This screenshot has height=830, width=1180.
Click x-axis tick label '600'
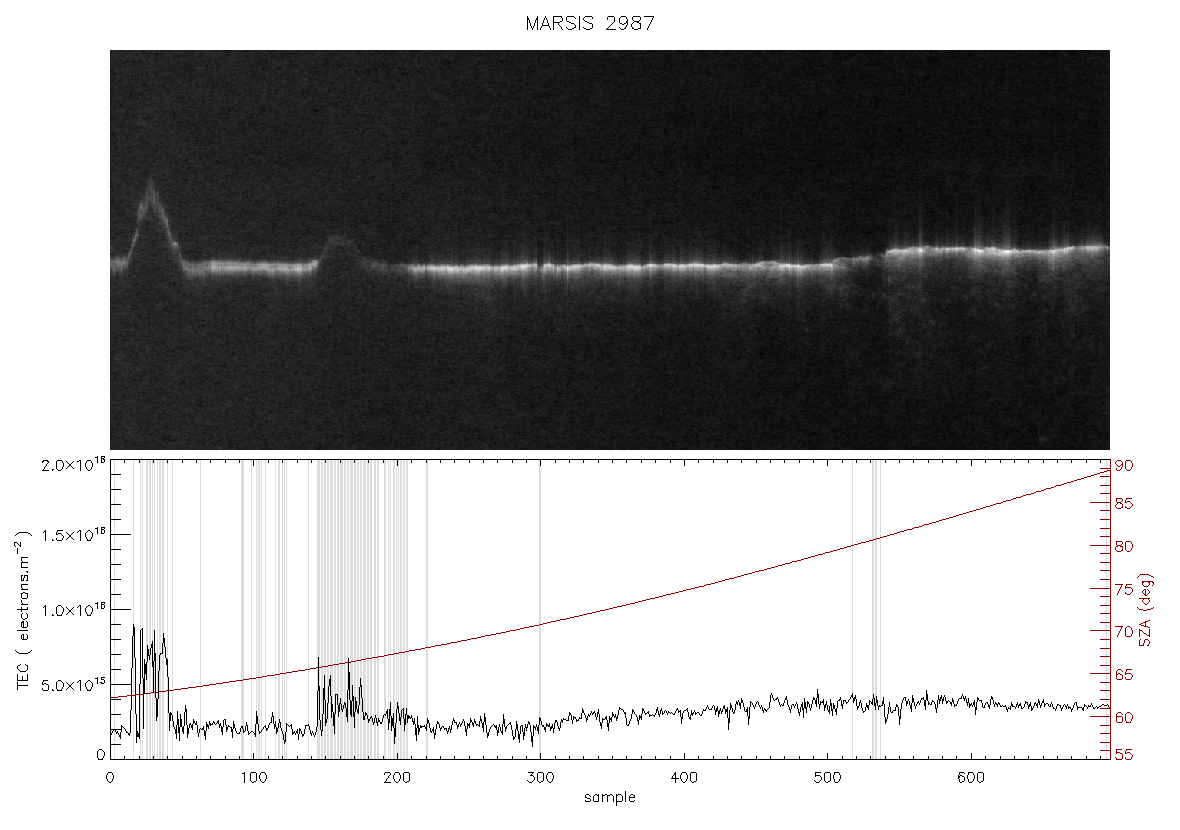click(x=970, y=778)
